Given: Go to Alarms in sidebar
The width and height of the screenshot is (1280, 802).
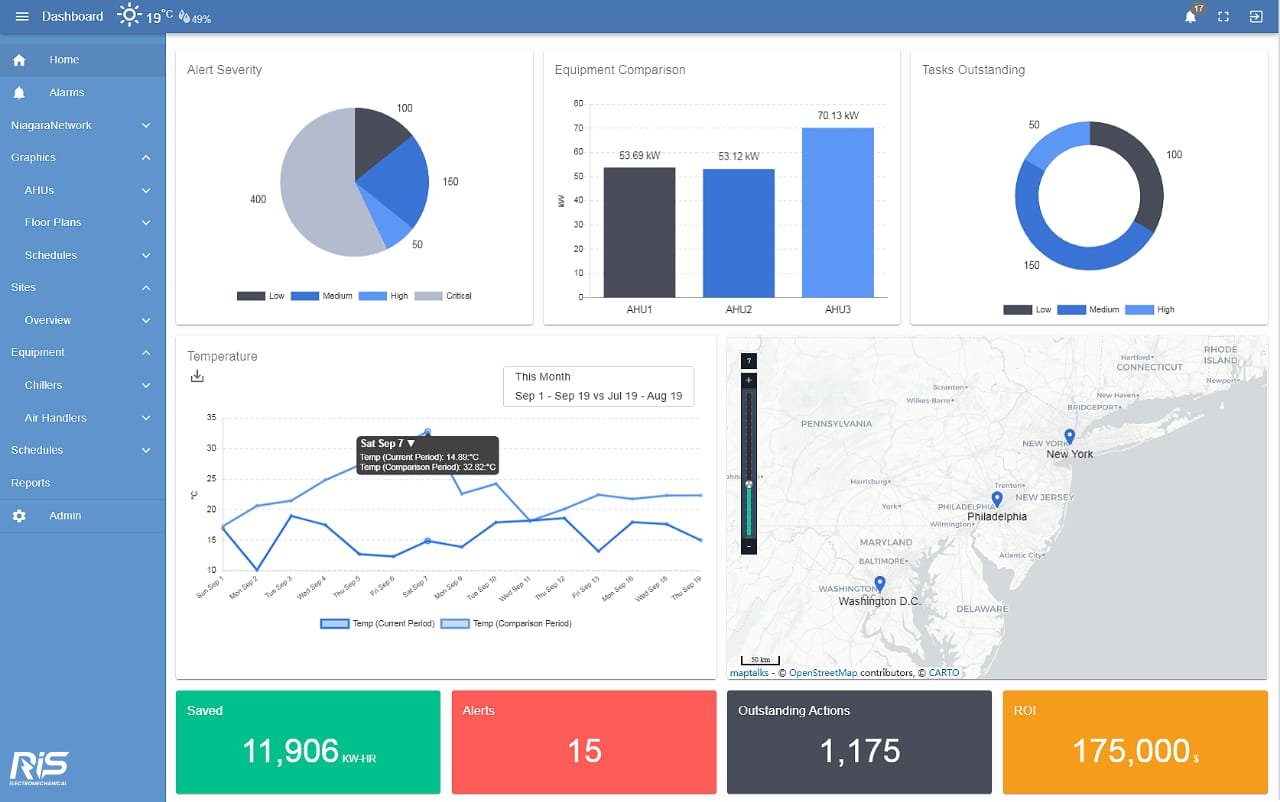Looking at the screenshot, I should (66, 92).
